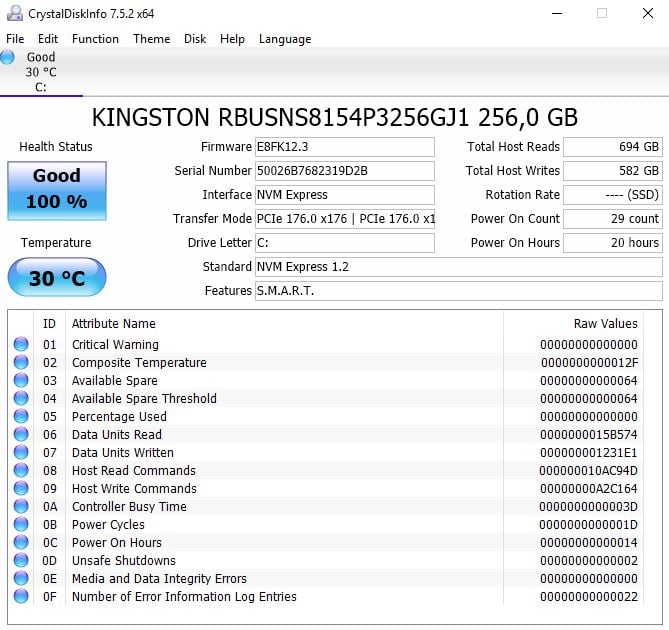Click status orb for Media and Data Integrity Errors
This screenshot has height=630, width=669.
point(21,578)
